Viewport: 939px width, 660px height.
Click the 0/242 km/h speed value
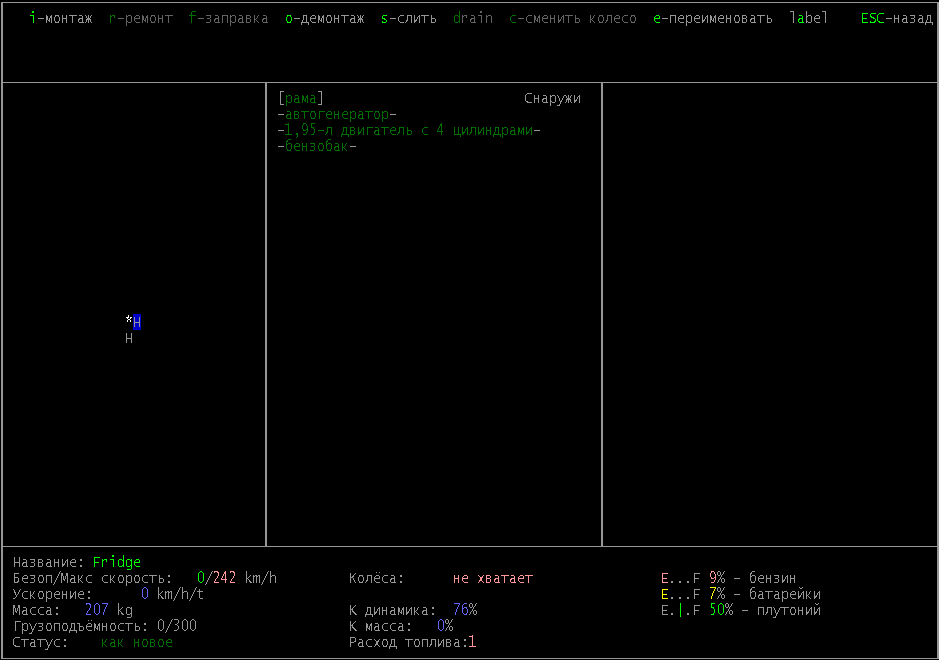click(237, 578)
